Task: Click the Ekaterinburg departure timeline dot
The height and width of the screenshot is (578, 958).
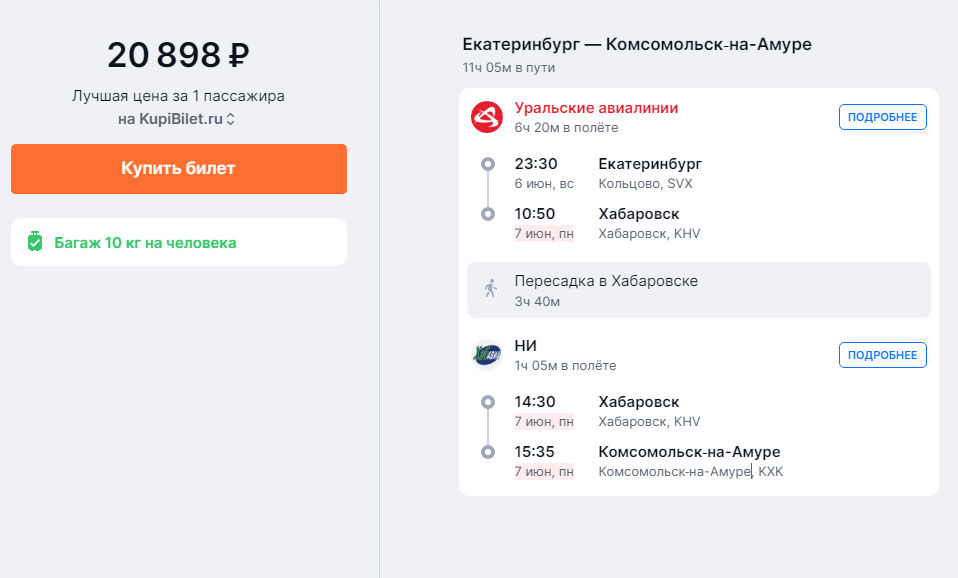Action: click(487, 164)
